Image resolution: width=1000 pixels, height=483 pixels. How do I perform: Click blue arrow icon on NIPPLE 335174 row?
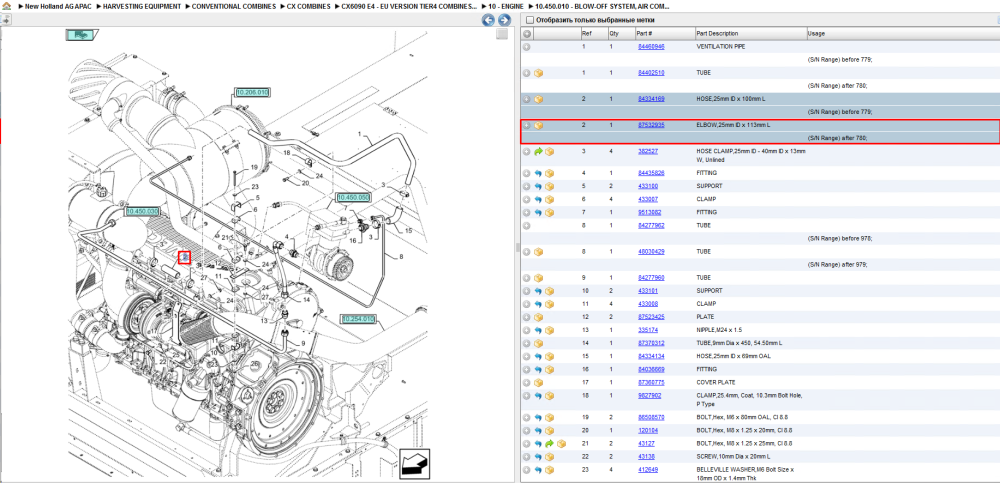click(538, 330)
